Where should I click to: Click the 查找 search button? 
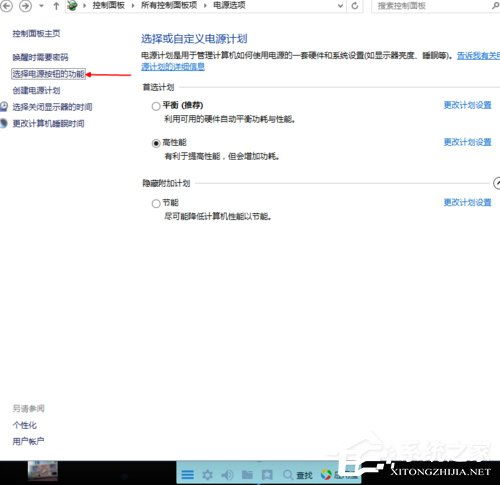coord(297,475)
